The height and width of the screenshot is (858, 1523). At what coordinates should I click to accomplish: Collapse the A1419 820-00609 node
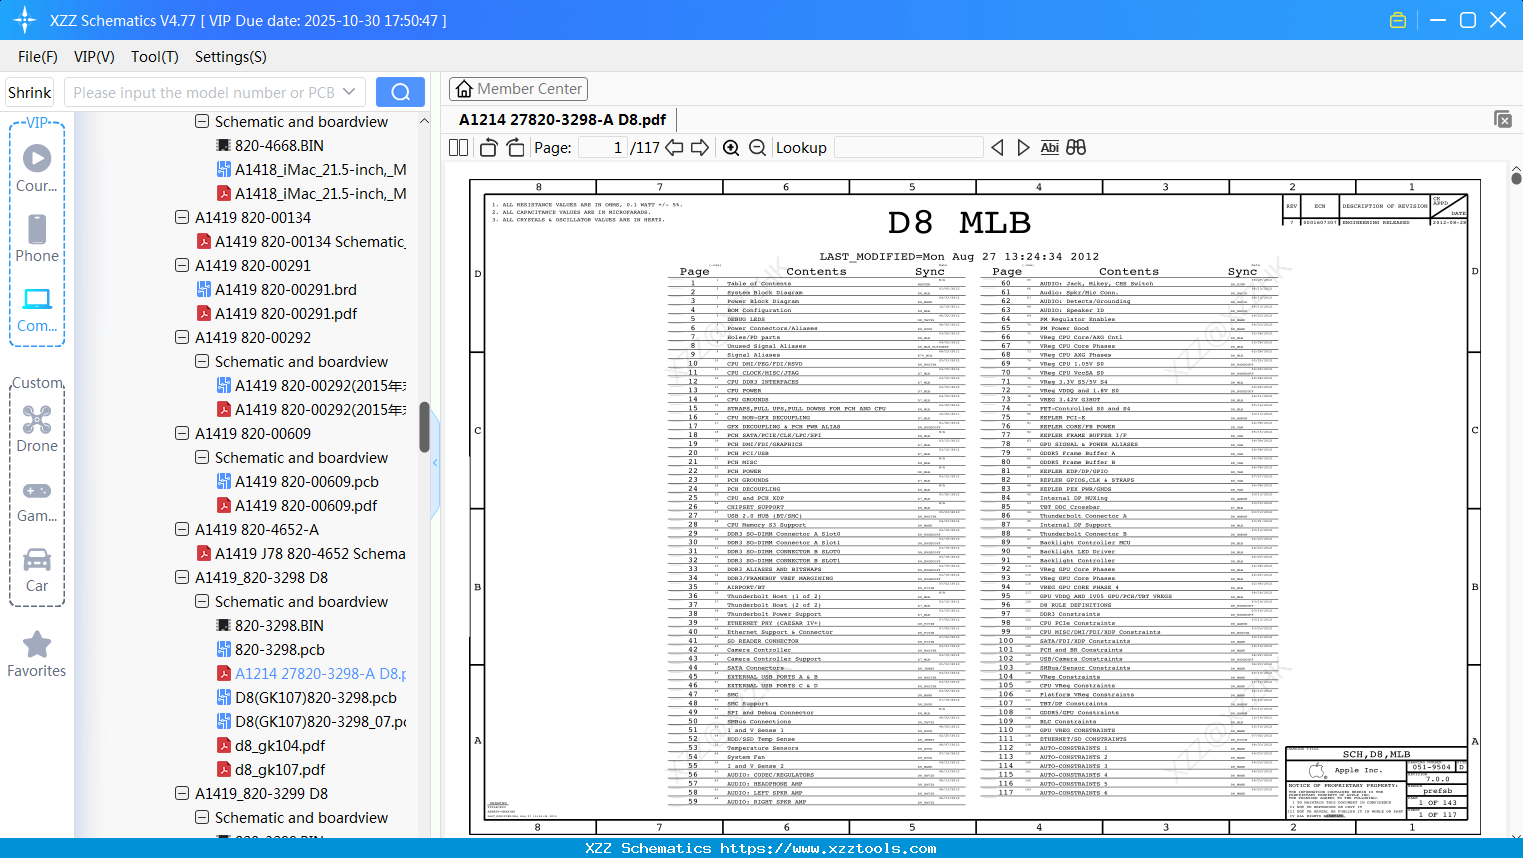pos(182,434)
